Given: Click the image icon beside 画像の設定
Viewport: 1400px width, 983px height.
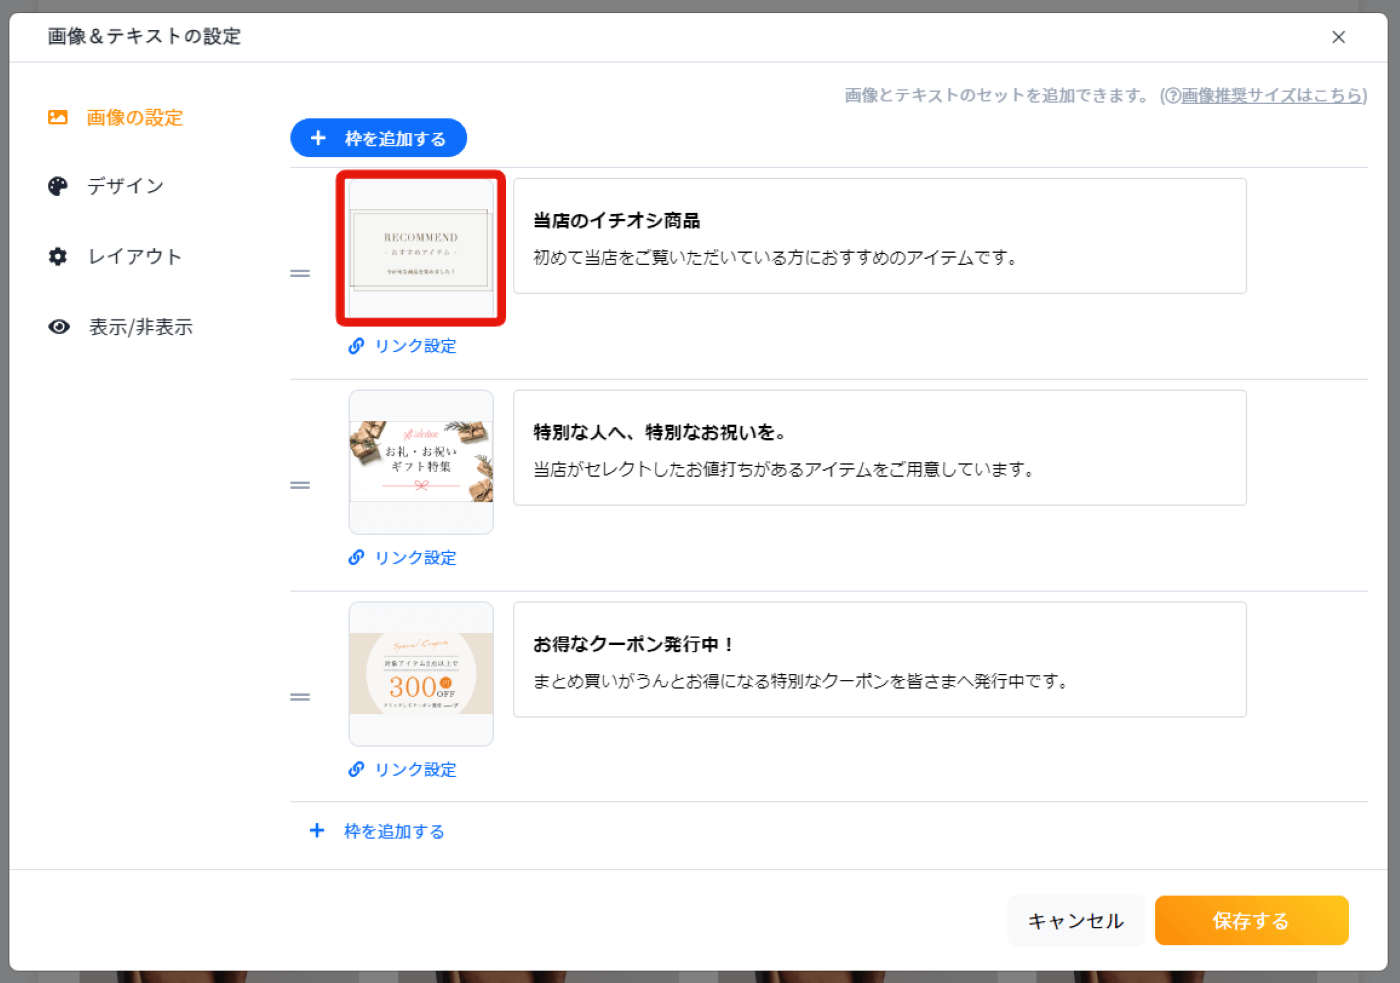Looking at the screenshot, I should click(58, 118).
